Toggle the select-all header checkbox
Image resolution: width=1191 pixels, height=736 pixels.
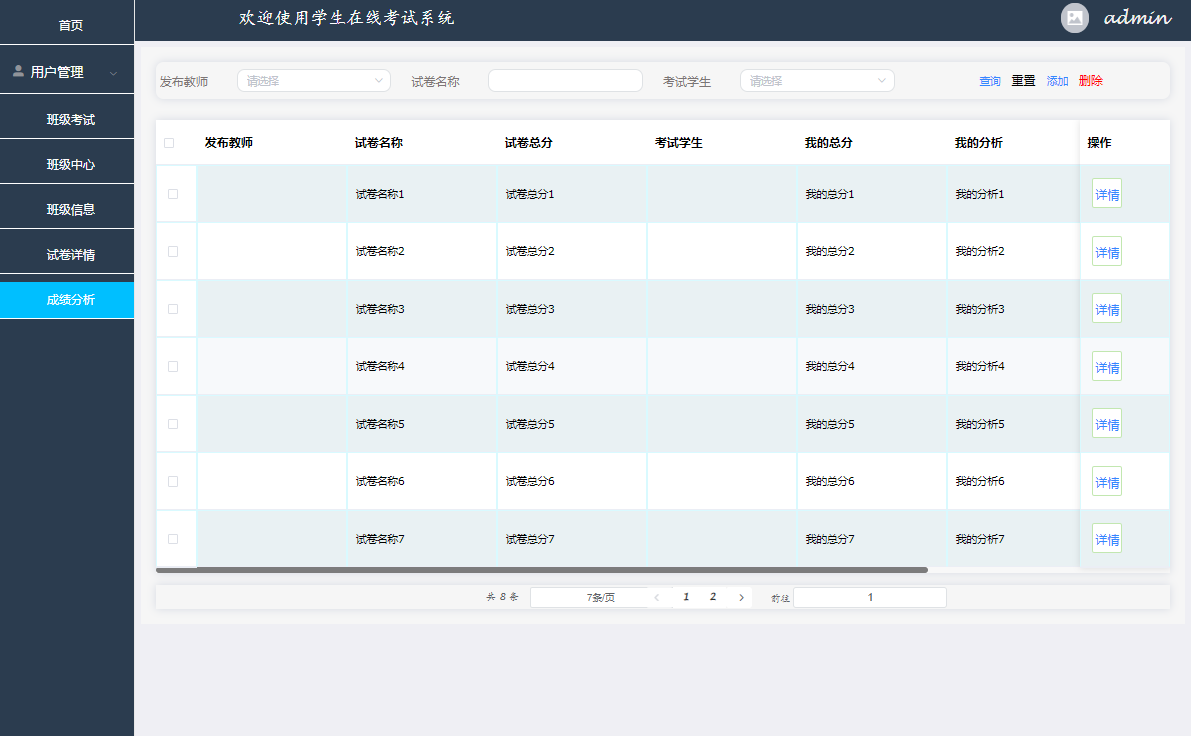169,143
